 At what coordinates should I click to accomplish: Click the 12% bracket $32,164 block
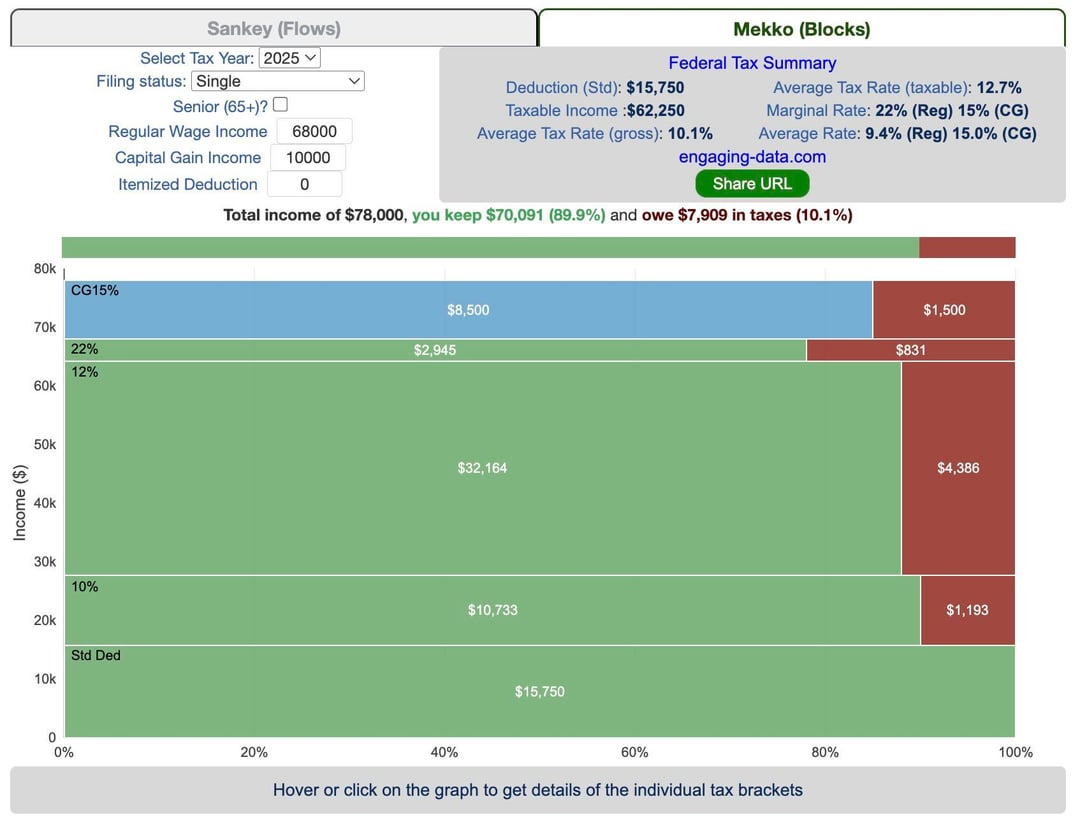pyautogui.click(x=482, y=468)
